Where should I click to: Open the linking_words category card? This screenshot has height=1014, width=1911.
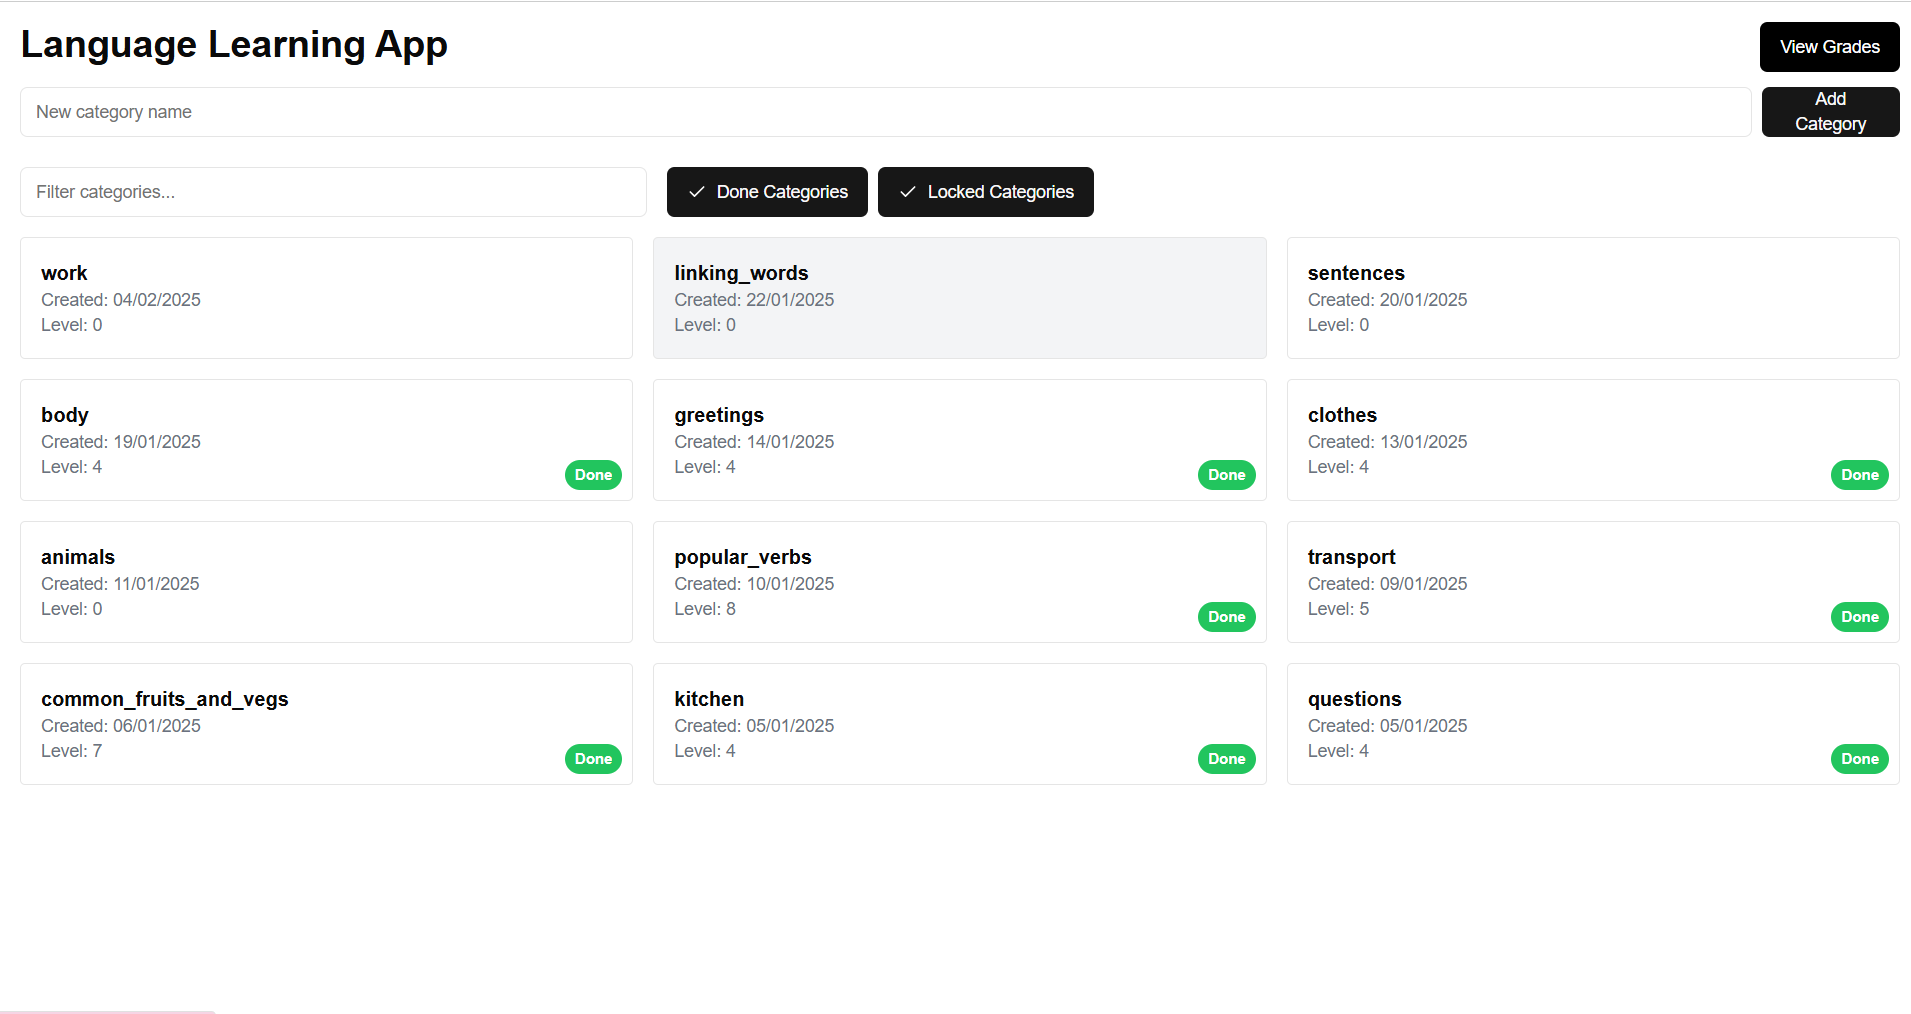point(959,298)
